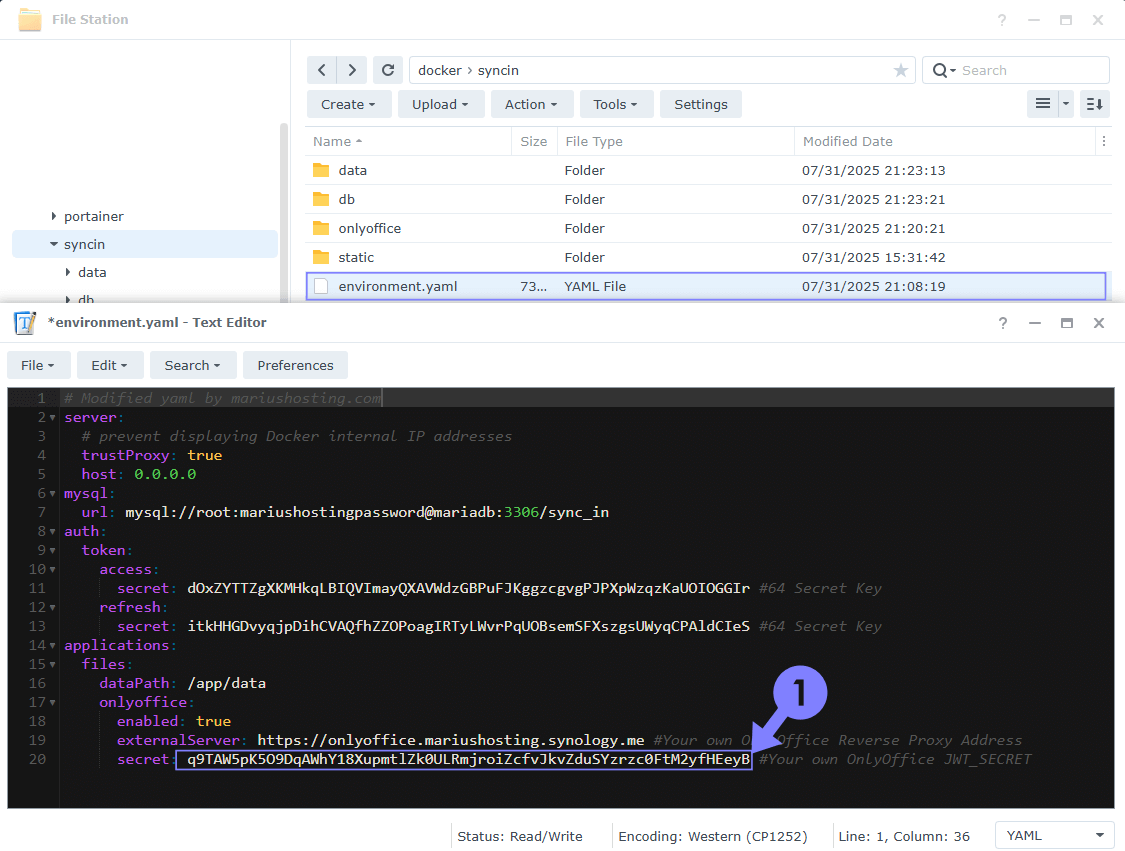
Task: Click the File Station search magnifier icon
Action: 940,70
